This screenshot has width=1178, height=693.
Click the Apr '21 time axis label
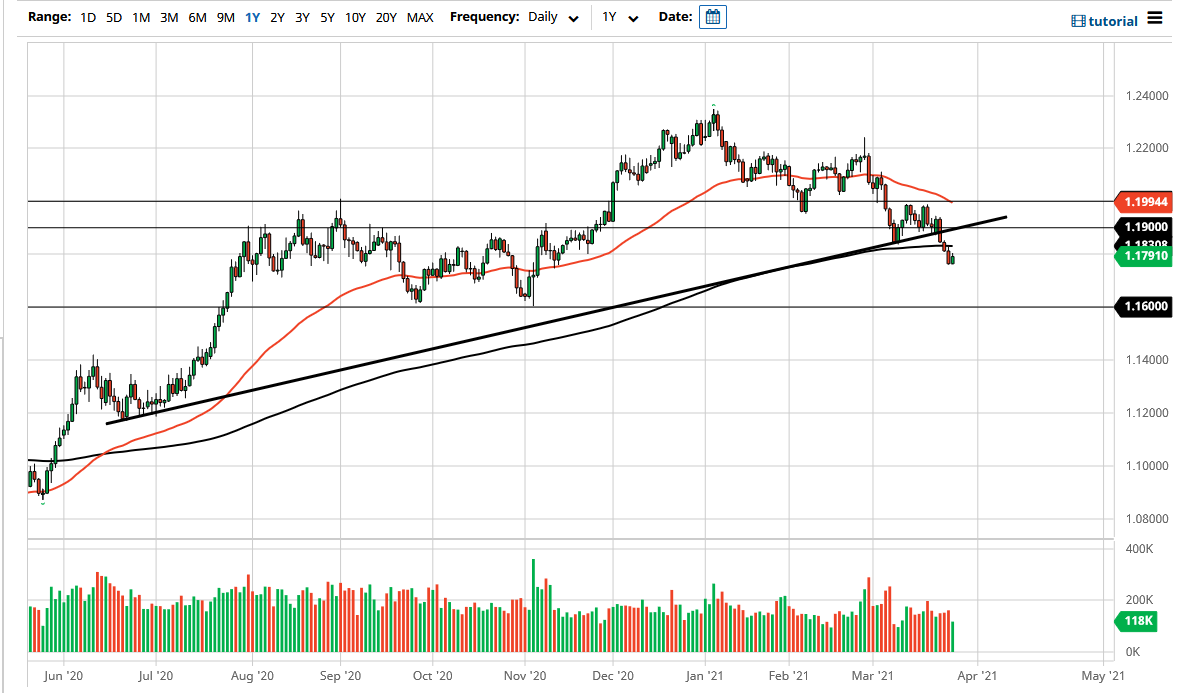click(977, 676)
